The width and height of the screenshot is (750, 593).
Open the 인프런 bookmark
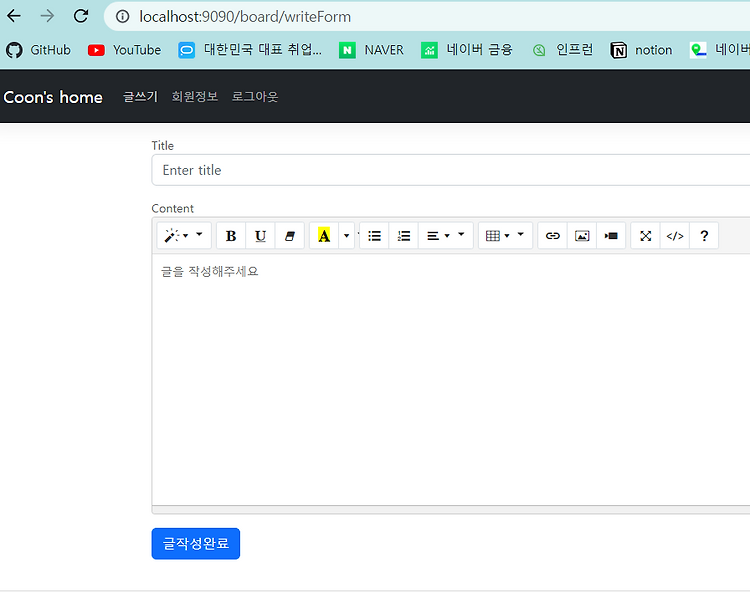[562, 50]
